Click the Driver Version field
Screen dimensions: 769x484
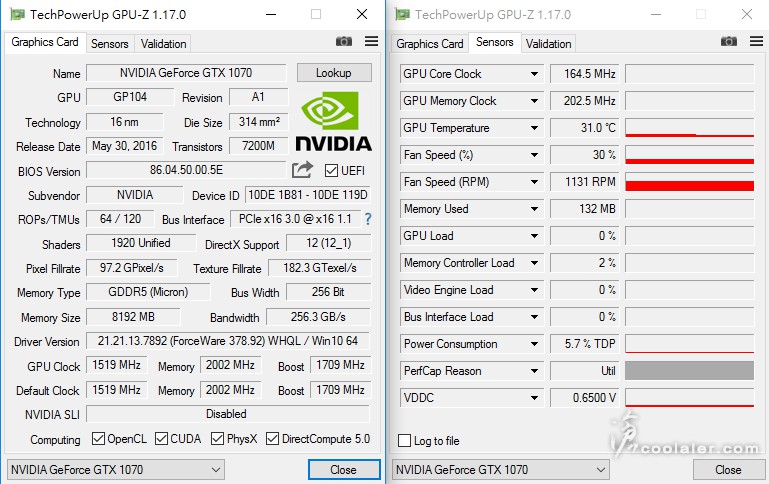coord(228,341)
